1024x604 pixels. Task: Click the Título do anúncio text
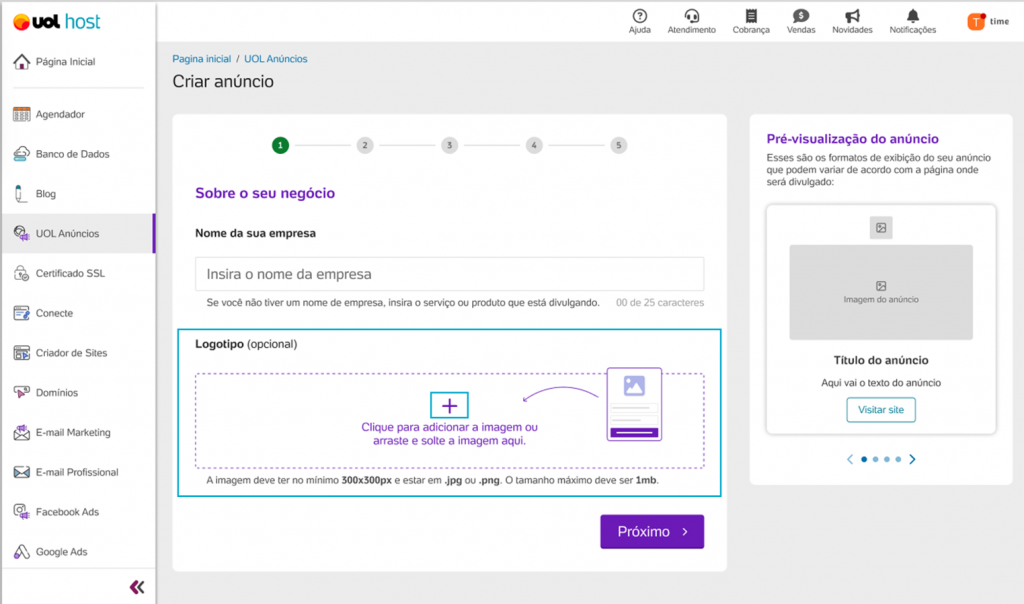[881, 360]
